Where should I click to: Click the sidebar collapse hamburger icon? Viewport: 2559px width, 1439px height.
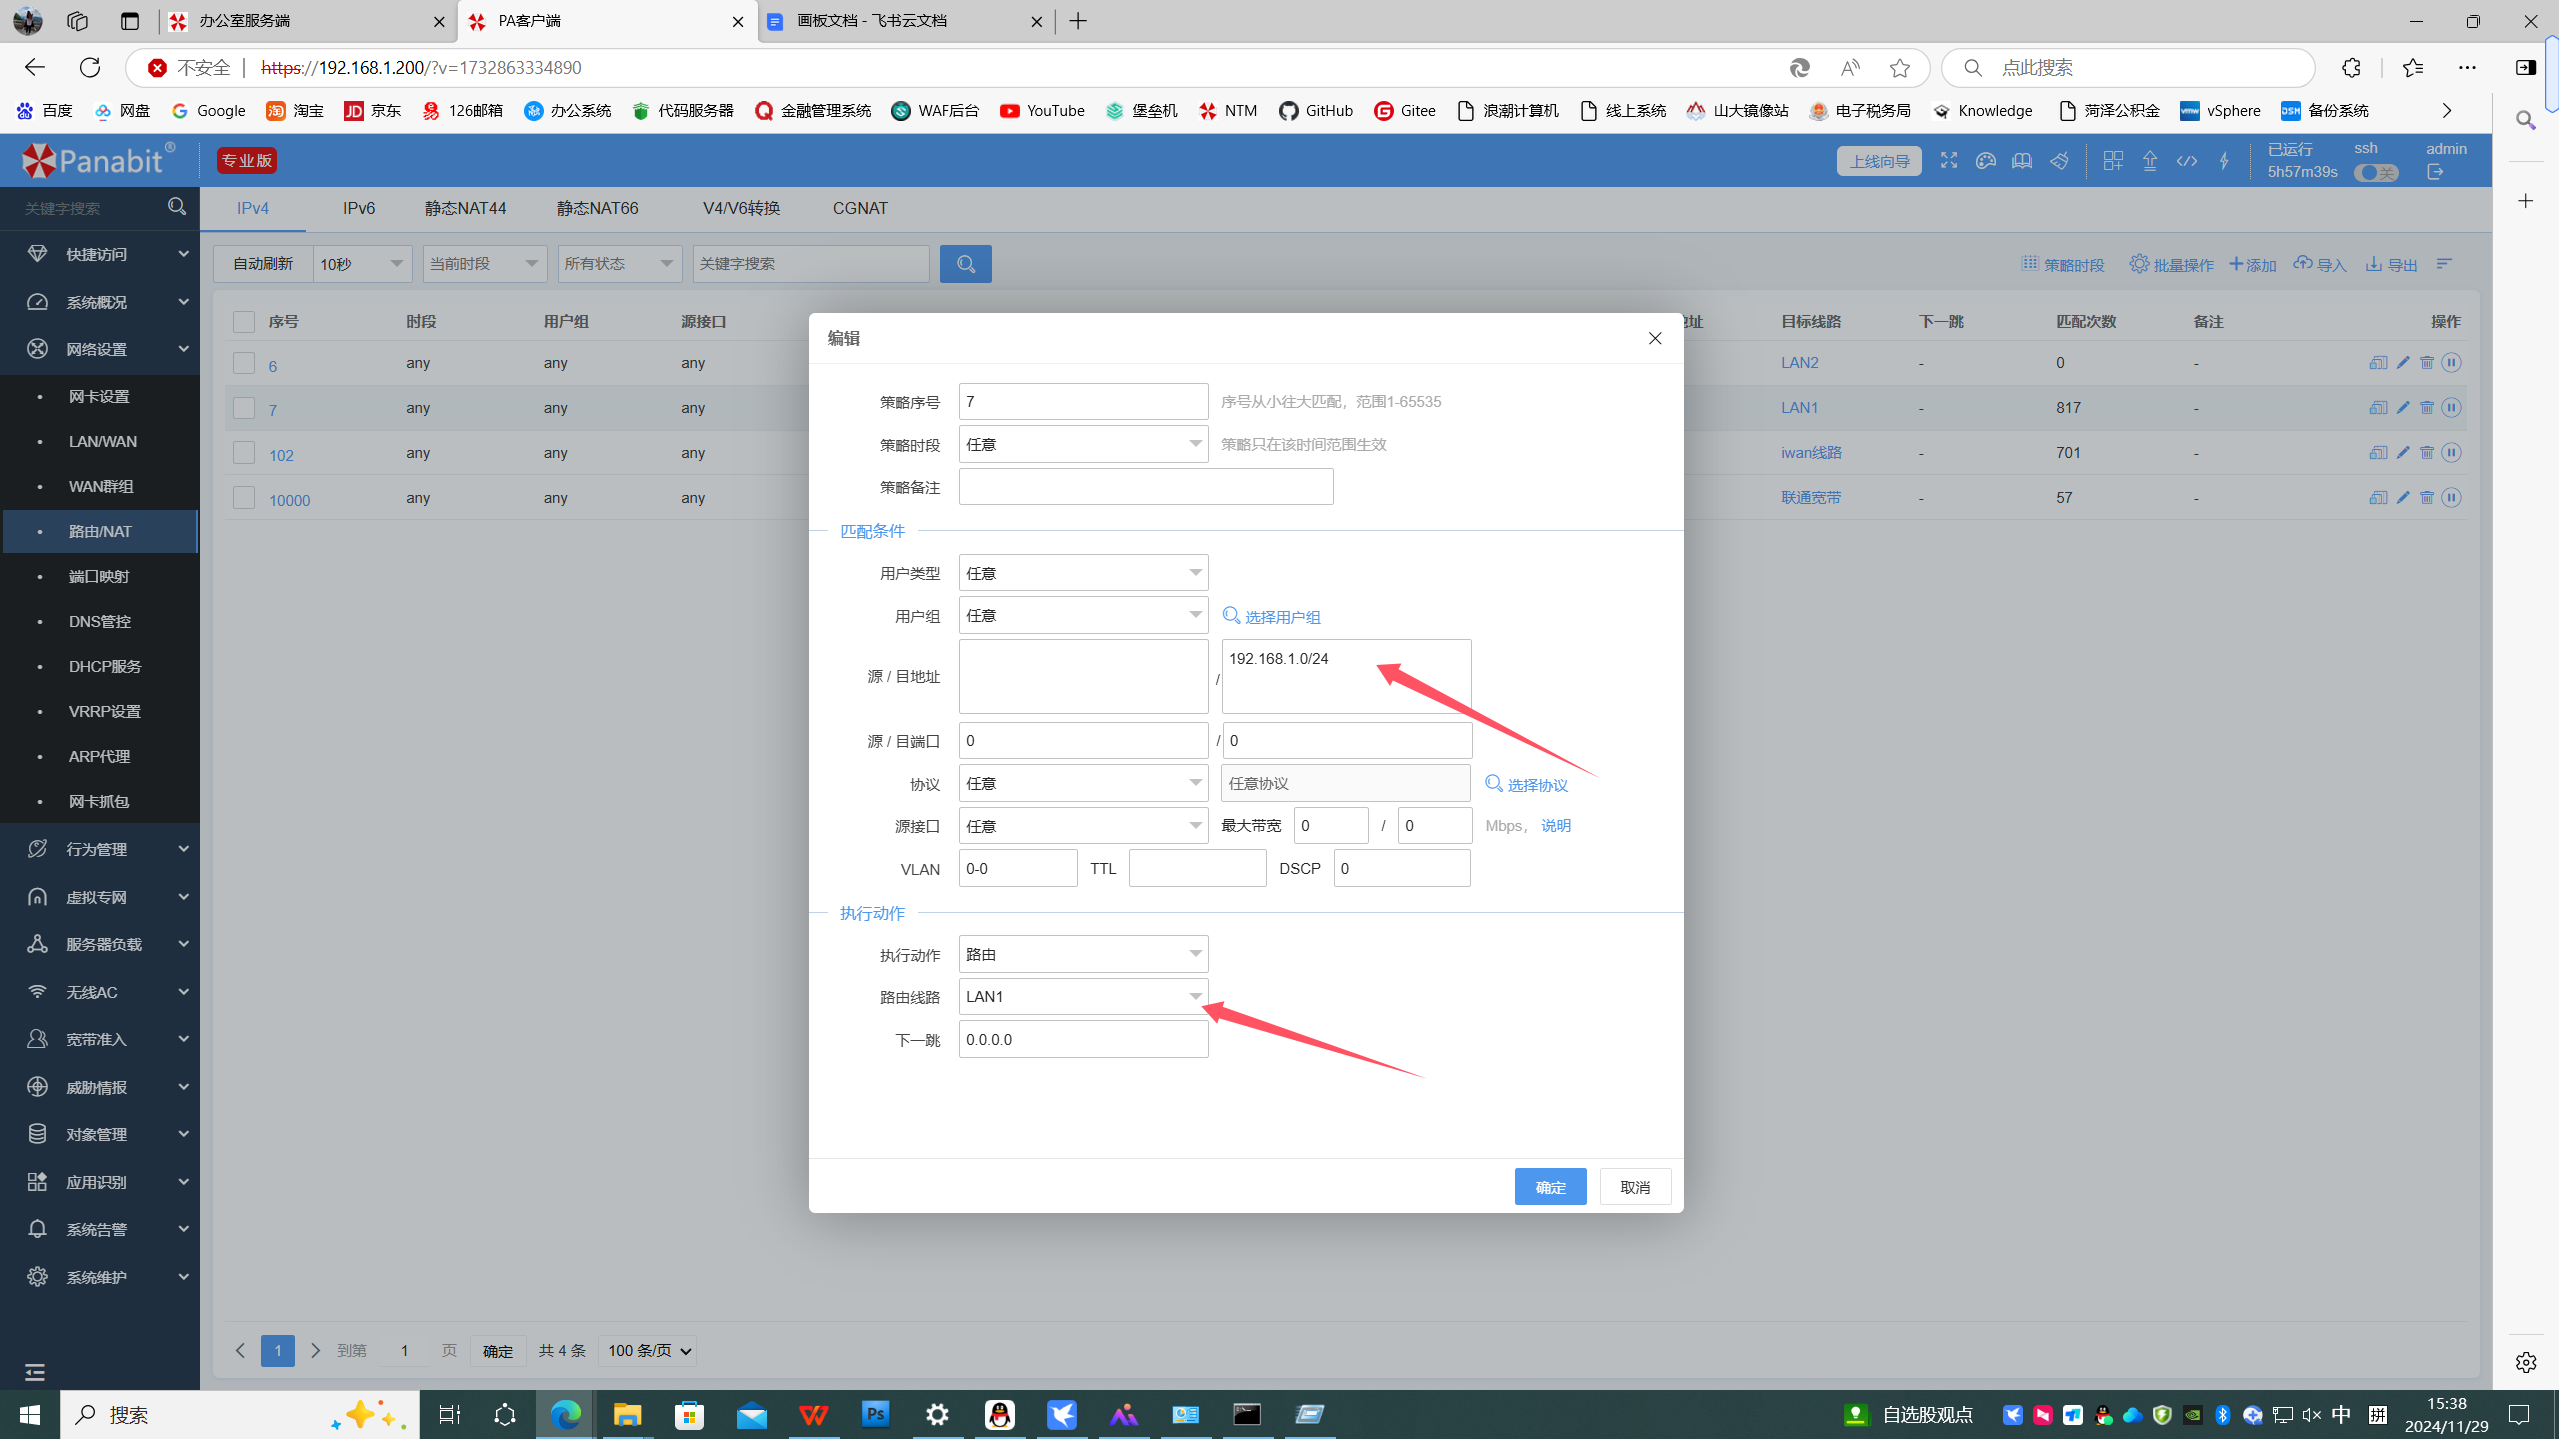(x=35, y=1371)
